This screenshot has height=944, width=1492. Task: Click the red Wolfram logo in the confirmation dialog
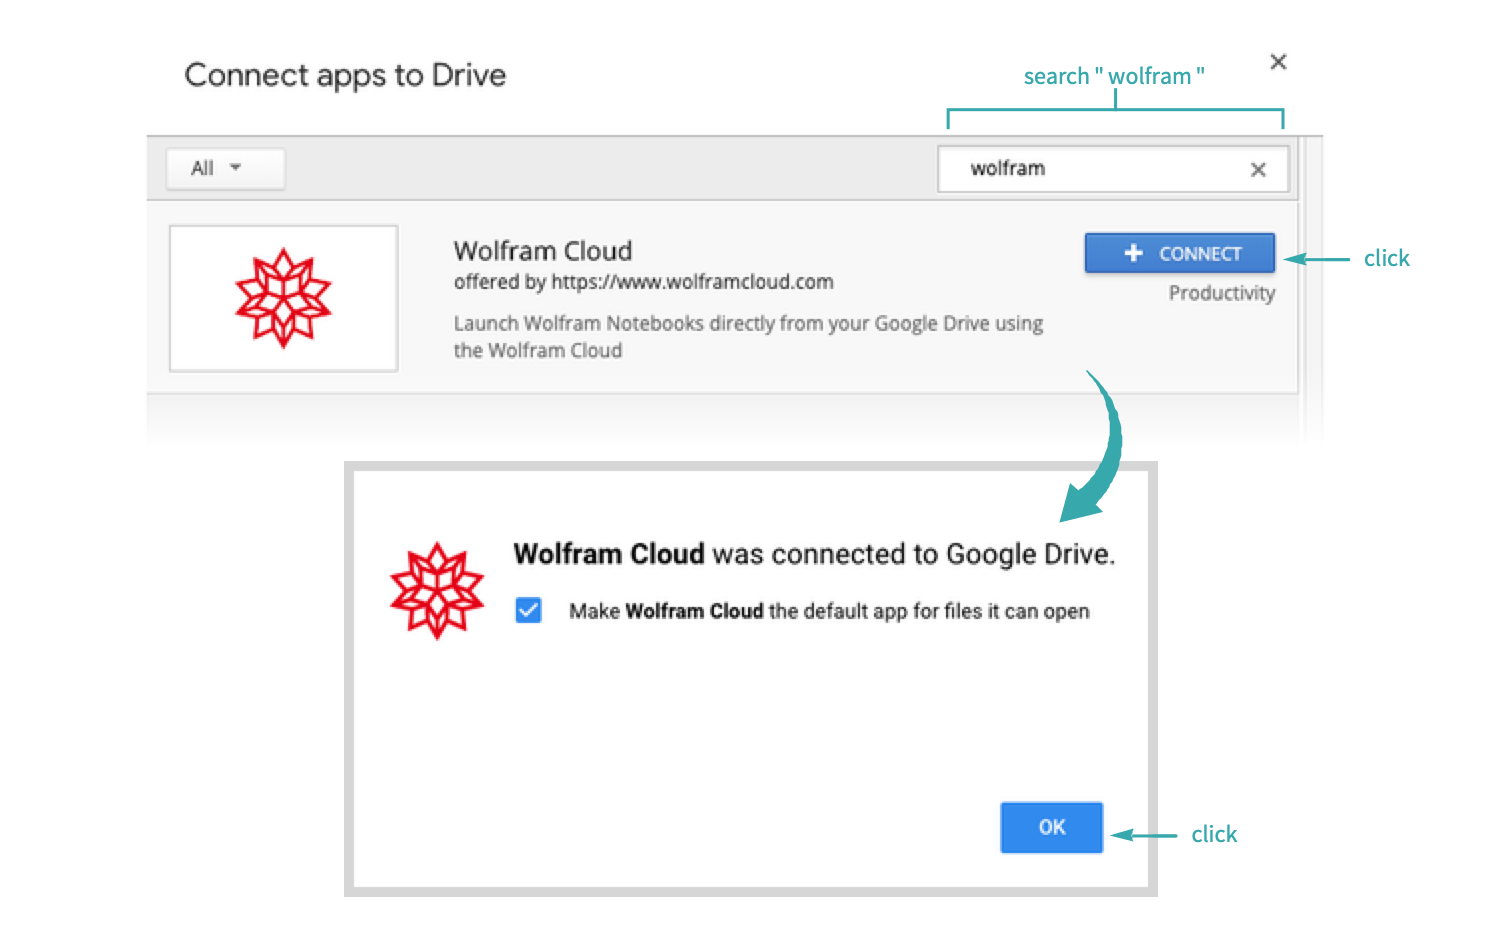click(437, 590)
